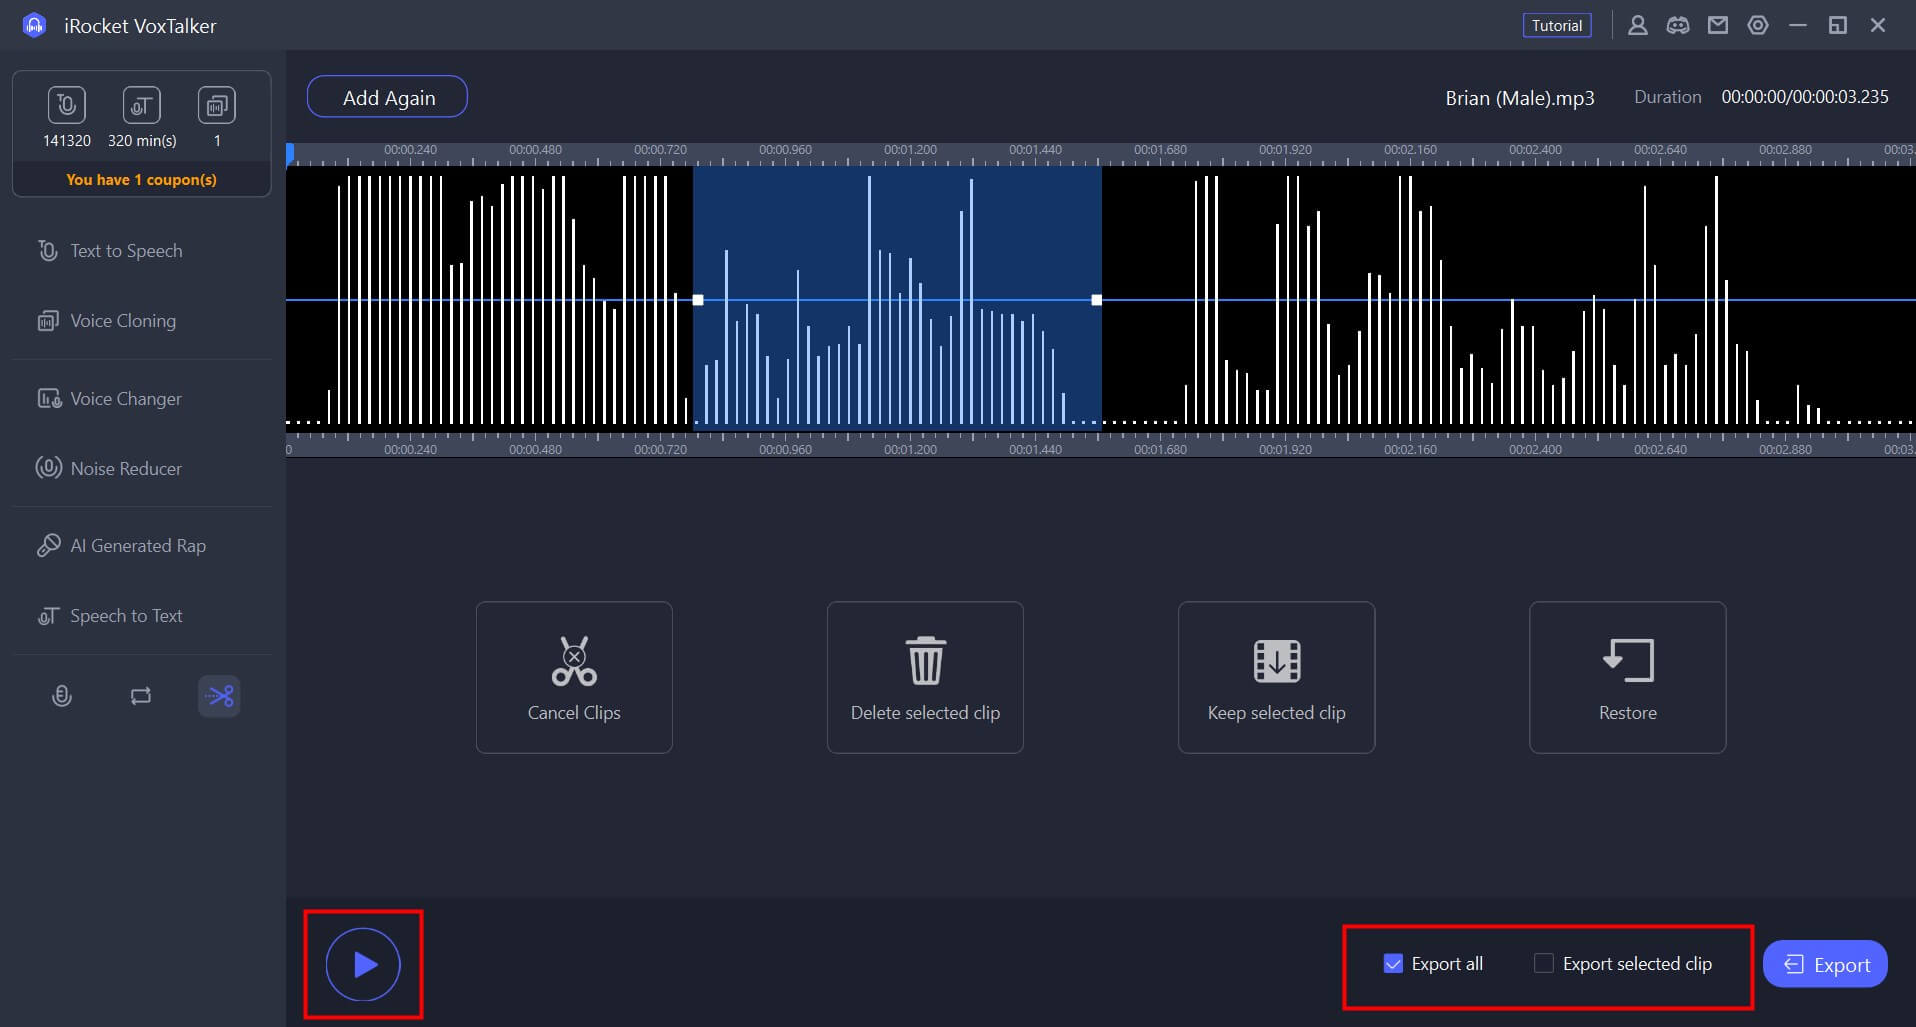The width and height of the screenshot is (1916, 1027).
Task: Click the Speech to Text sidebar icon
Action: [x=48, y=616]
